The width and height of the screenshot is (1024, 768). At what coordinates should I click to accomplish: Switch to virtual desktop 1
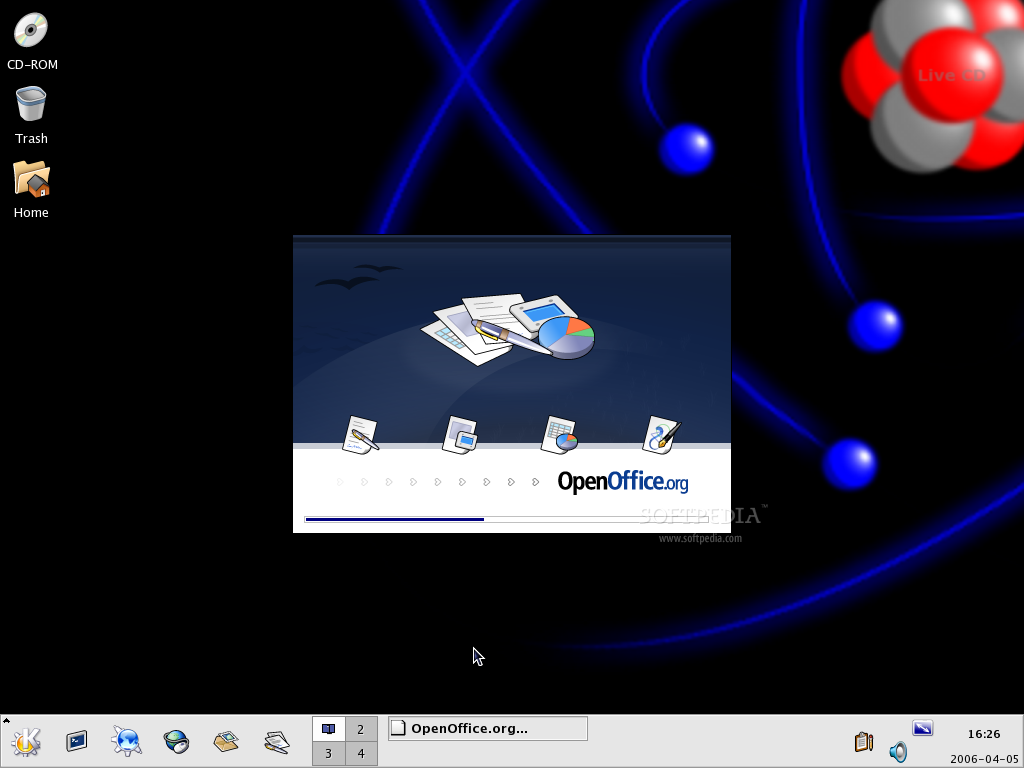328,729
